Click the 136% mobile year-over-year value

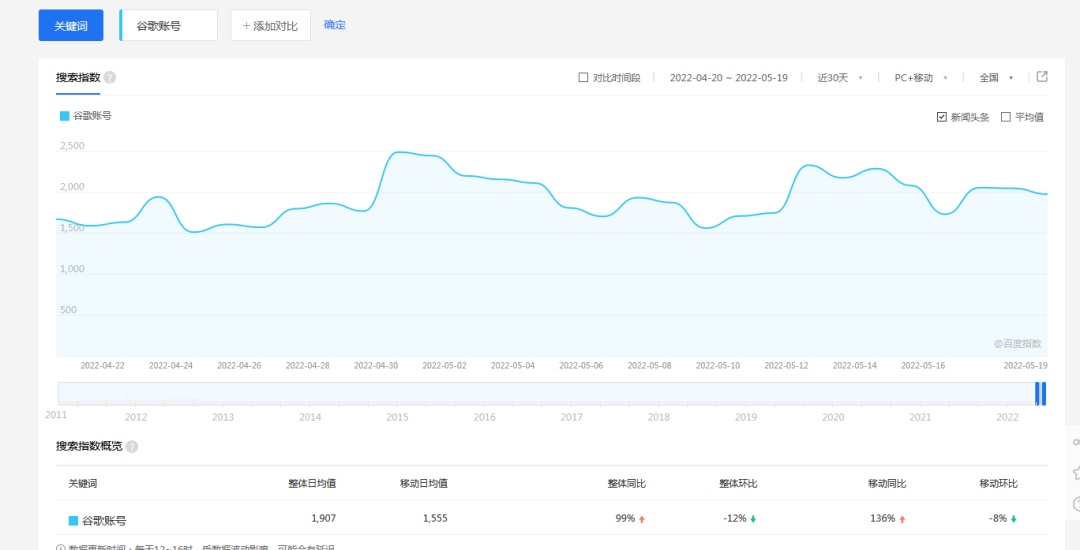883,518
